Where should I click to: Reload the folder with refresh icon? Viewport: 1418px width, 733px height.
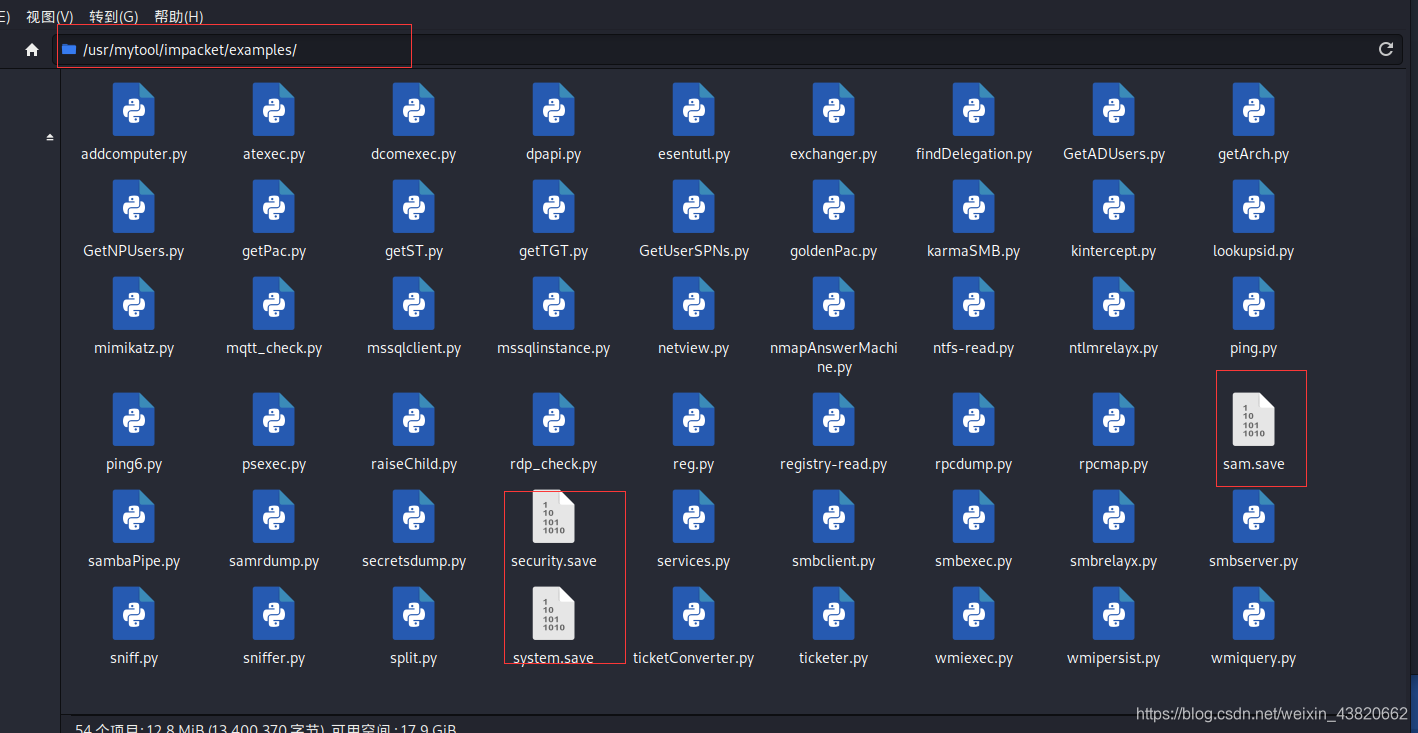1386,49
